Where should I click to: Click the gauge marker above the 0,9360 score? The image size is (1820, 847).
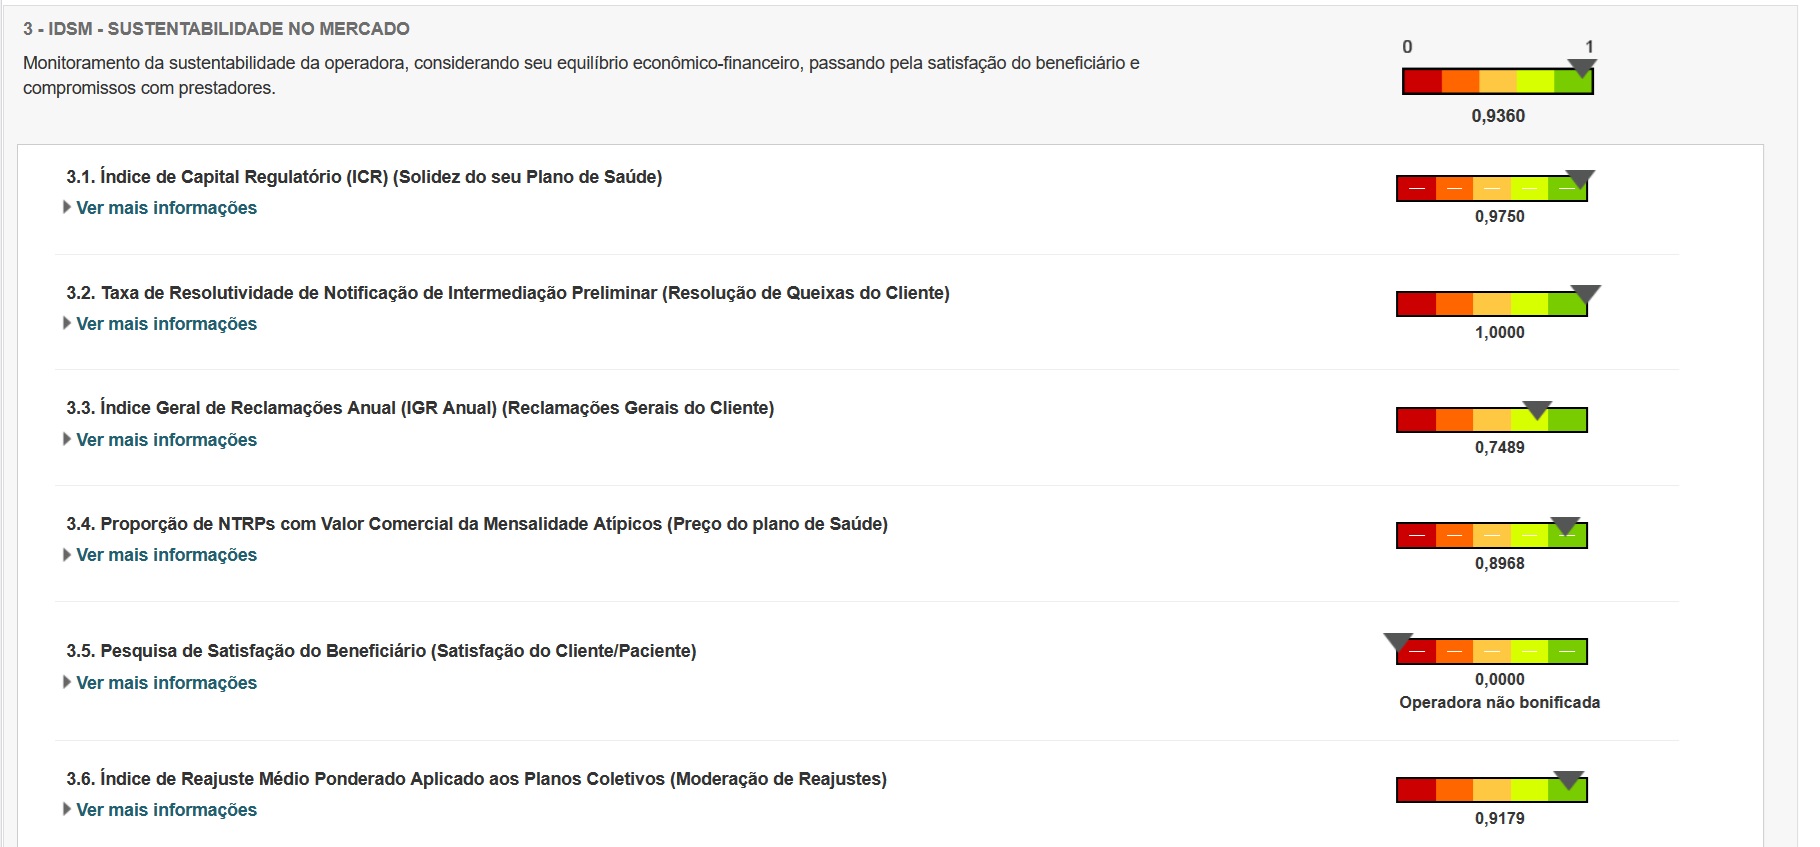(1582, 68)
